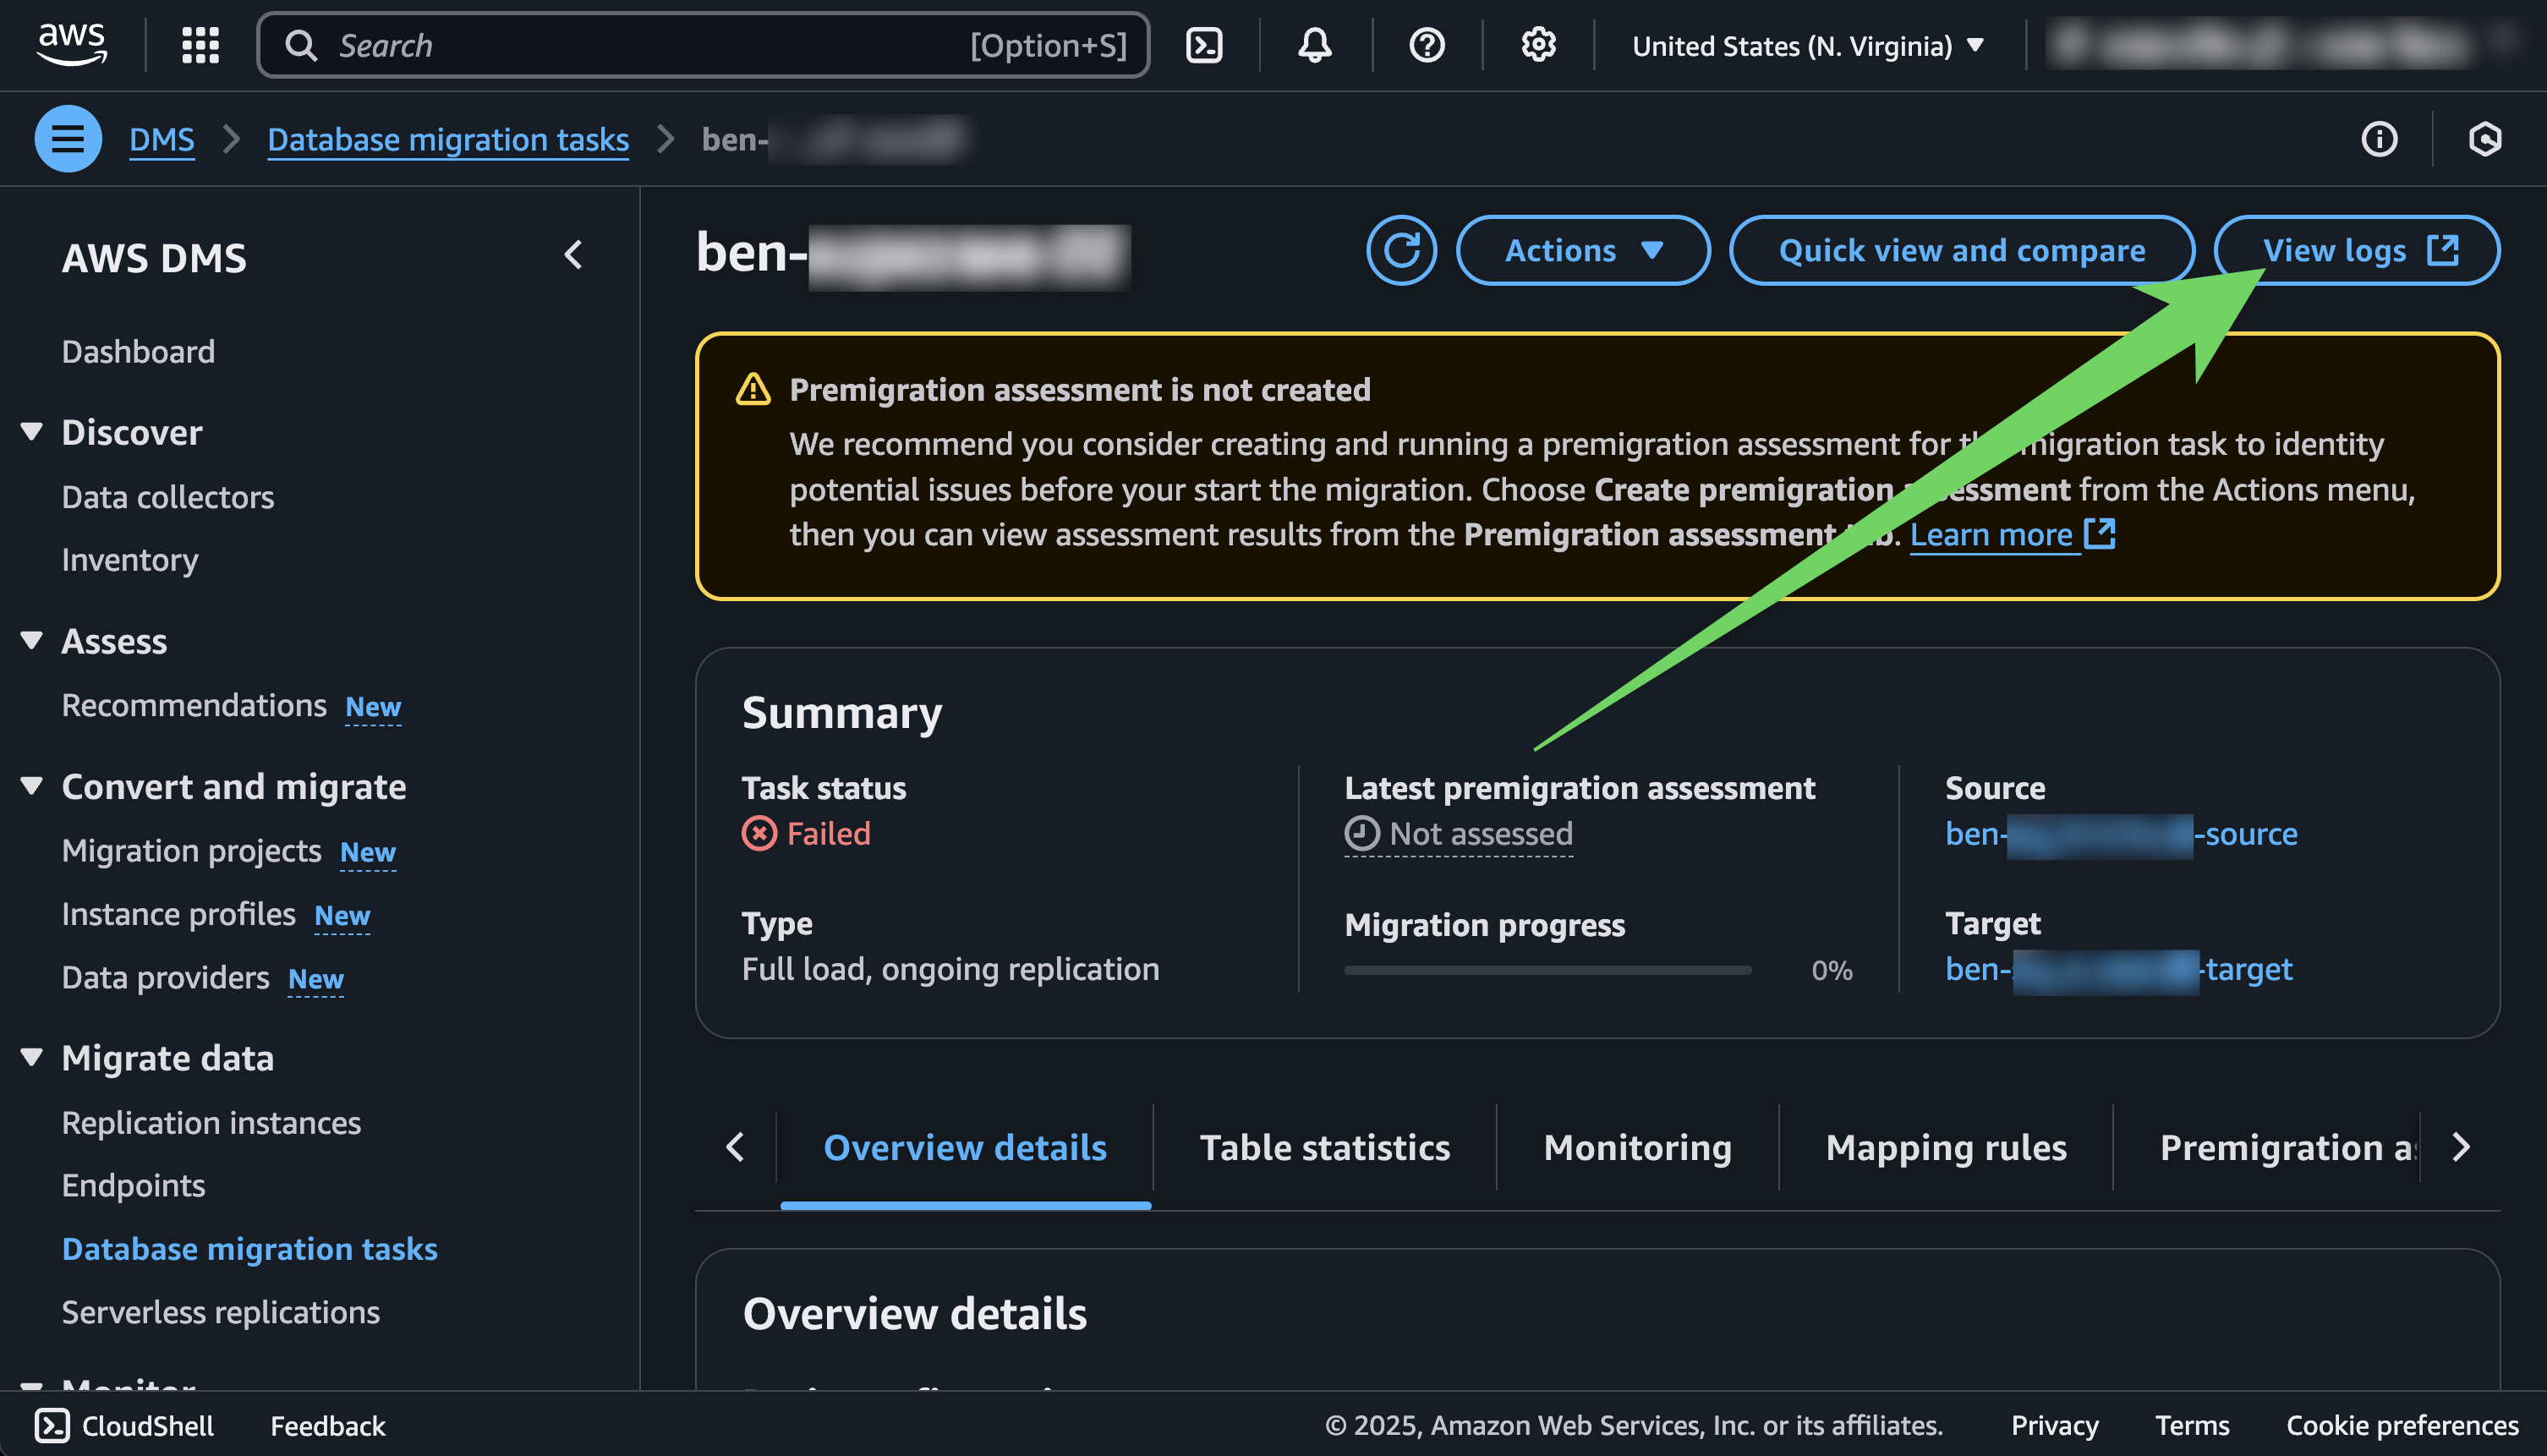2547x1456 pixels.
Task: Switch to the Mapping rules tab
Action: click(1945, 1147)
